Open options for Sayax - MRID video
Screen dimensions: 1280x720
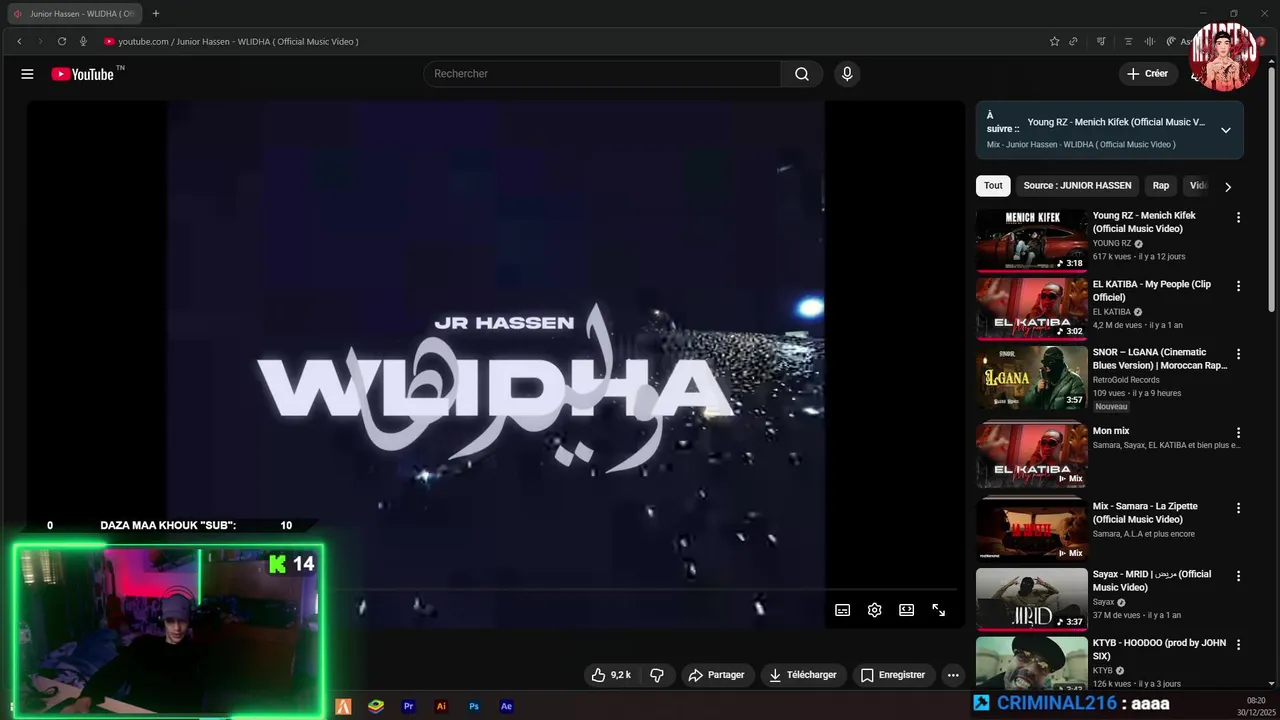coord(1238,576)
